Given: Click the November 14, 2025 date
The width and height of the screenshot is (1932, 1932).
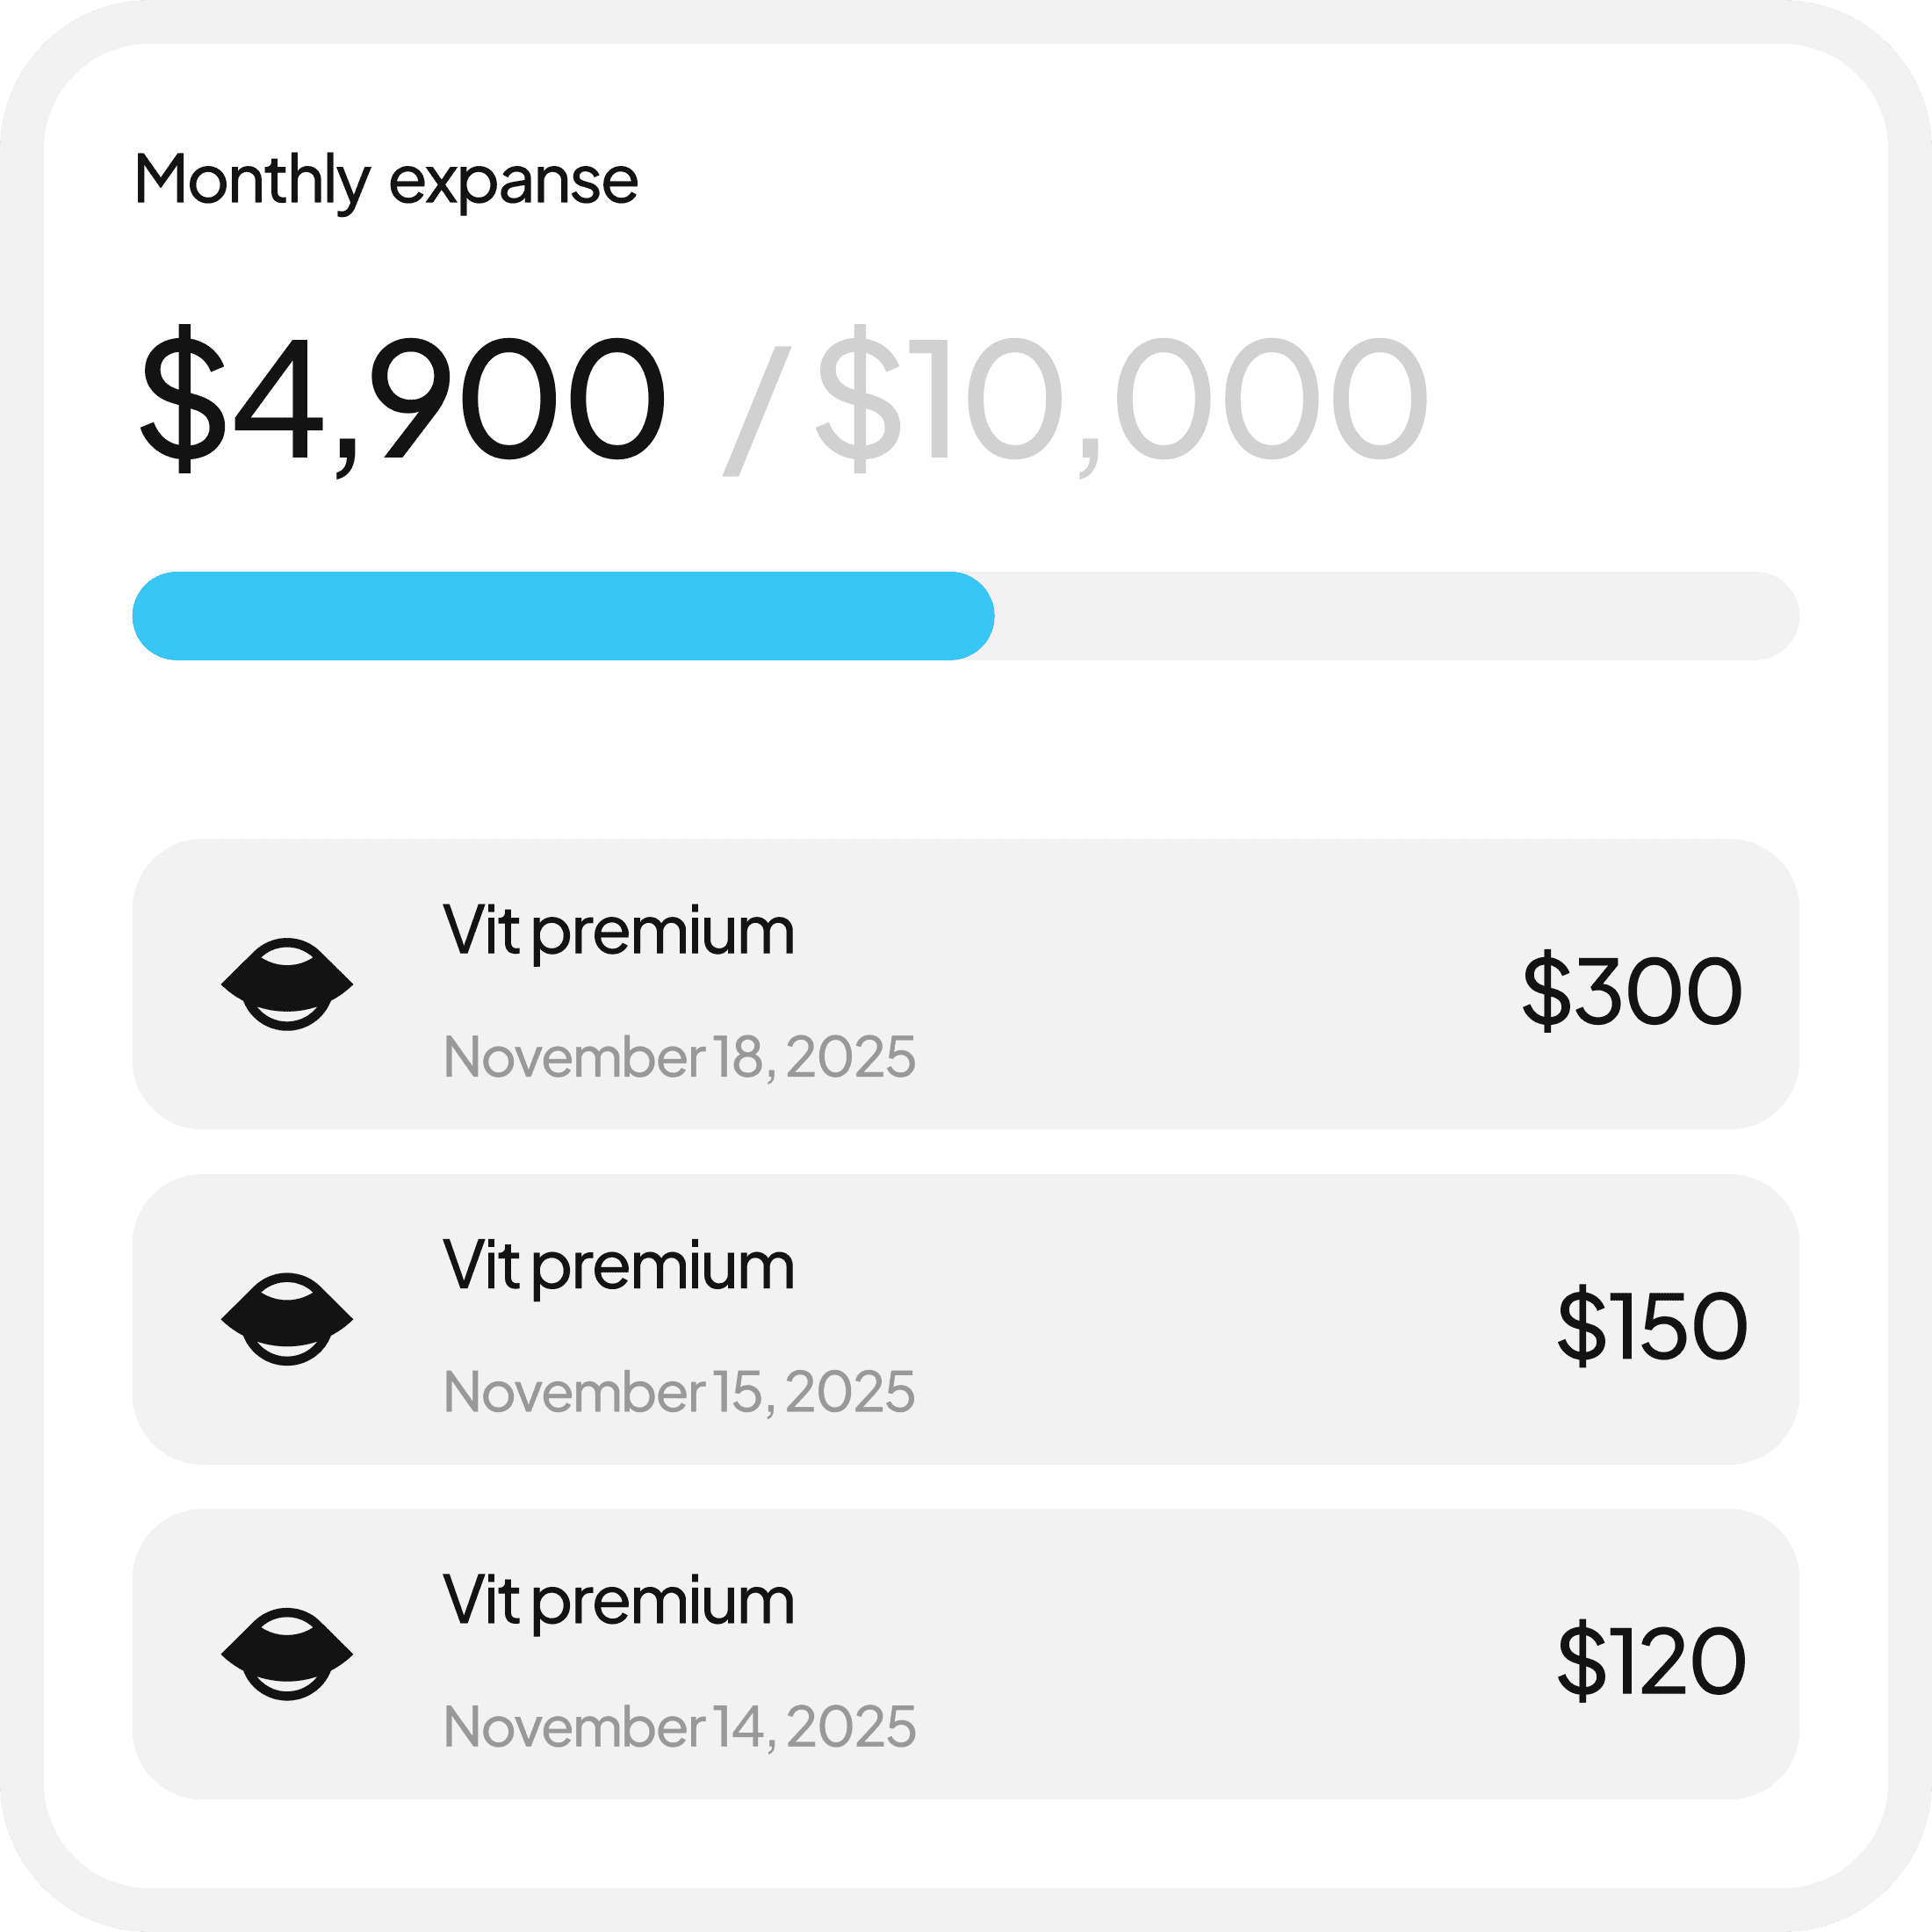Looking at the screenshot, I should [x=679, y=1727].
